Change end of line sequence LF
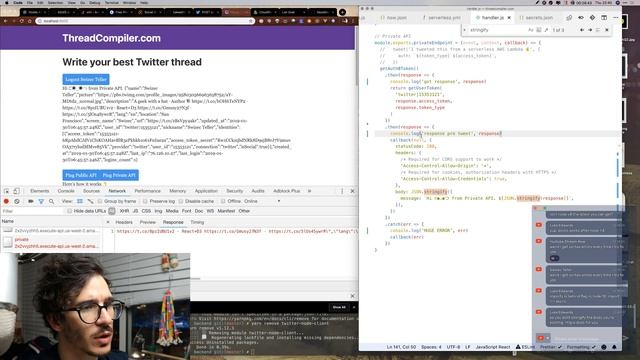This screenshot has height=360, width=640. coord(468,347)
